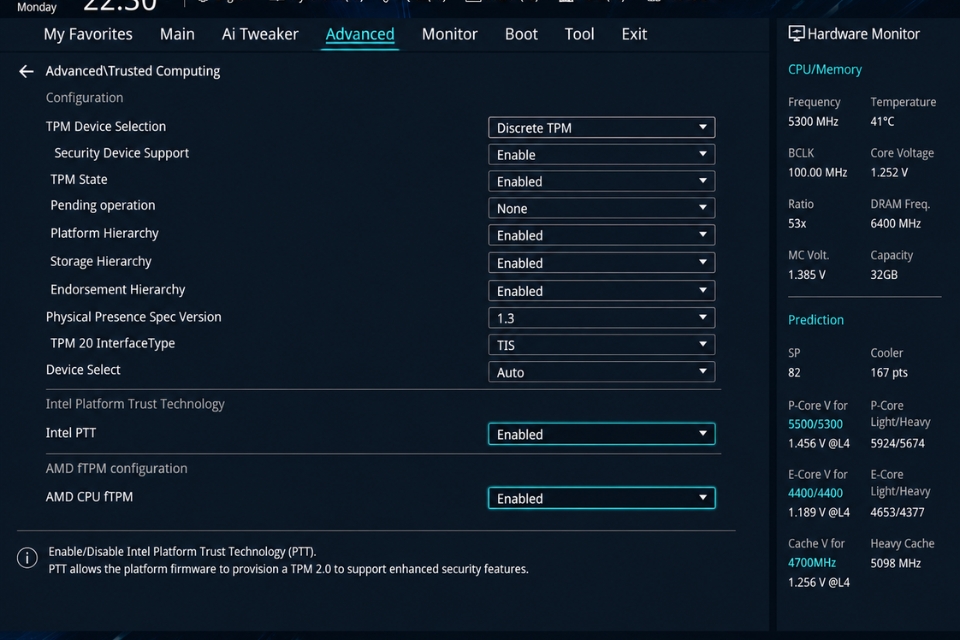Click the Monday day label

36,7
